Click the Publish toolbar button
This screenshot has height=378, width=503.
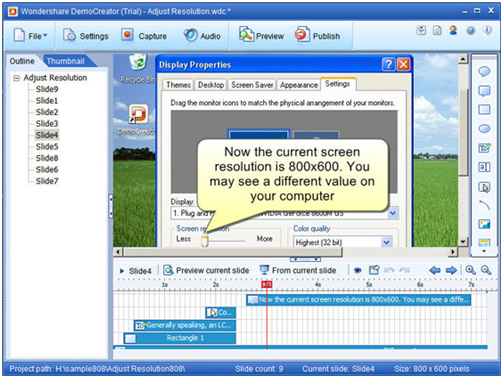(317, 35)
